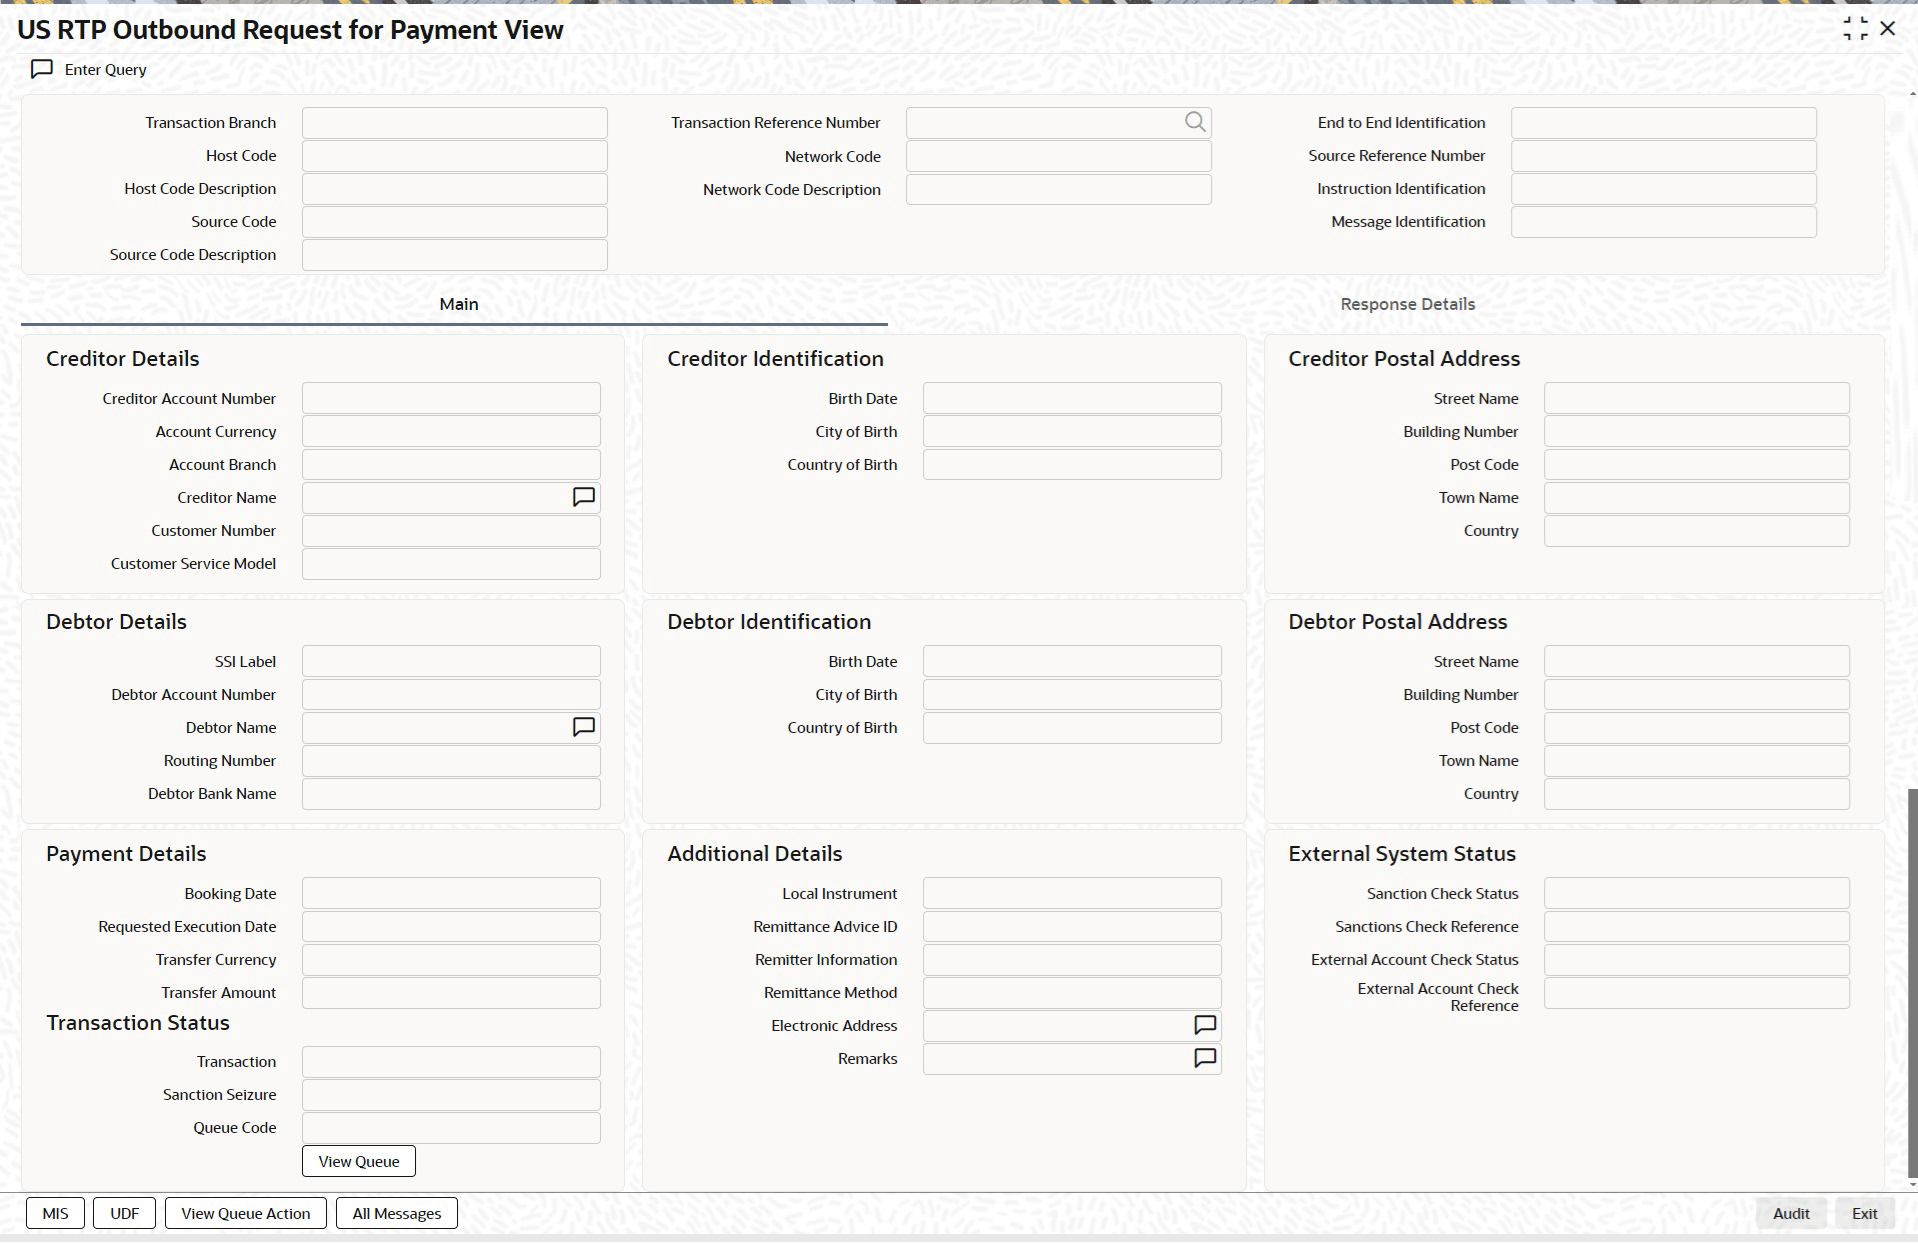The image size is (1918, 1245).
Task: Click the Message Identification field
Action: point(1664,222)
